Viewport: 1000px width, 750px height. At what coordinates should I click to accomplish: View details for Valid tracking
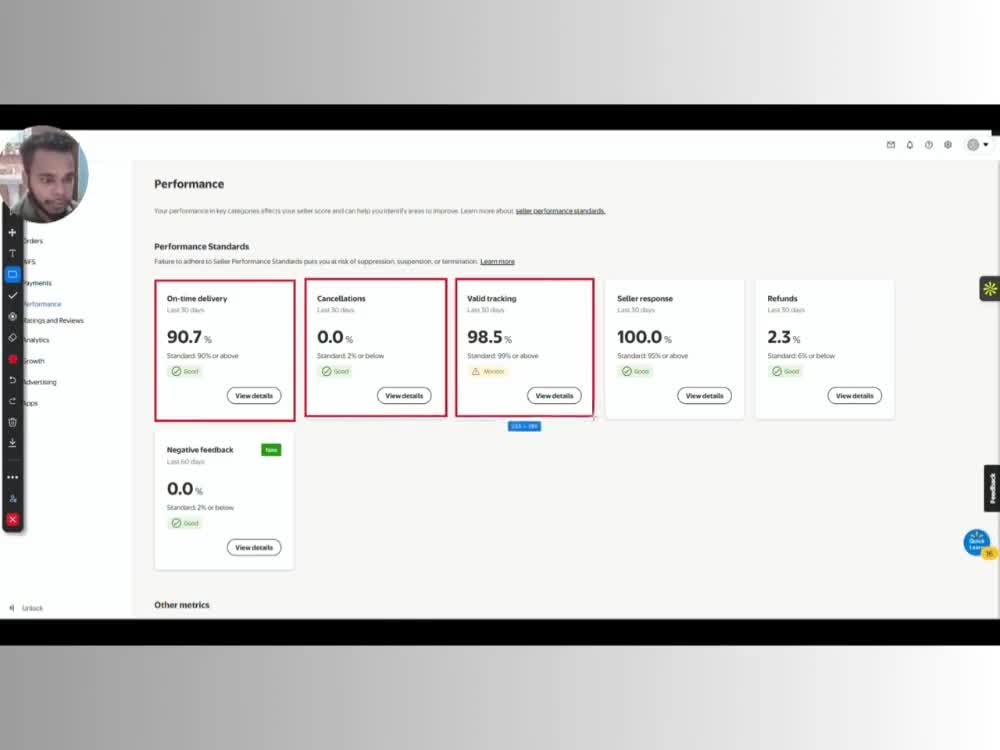(x=554, y=396)
